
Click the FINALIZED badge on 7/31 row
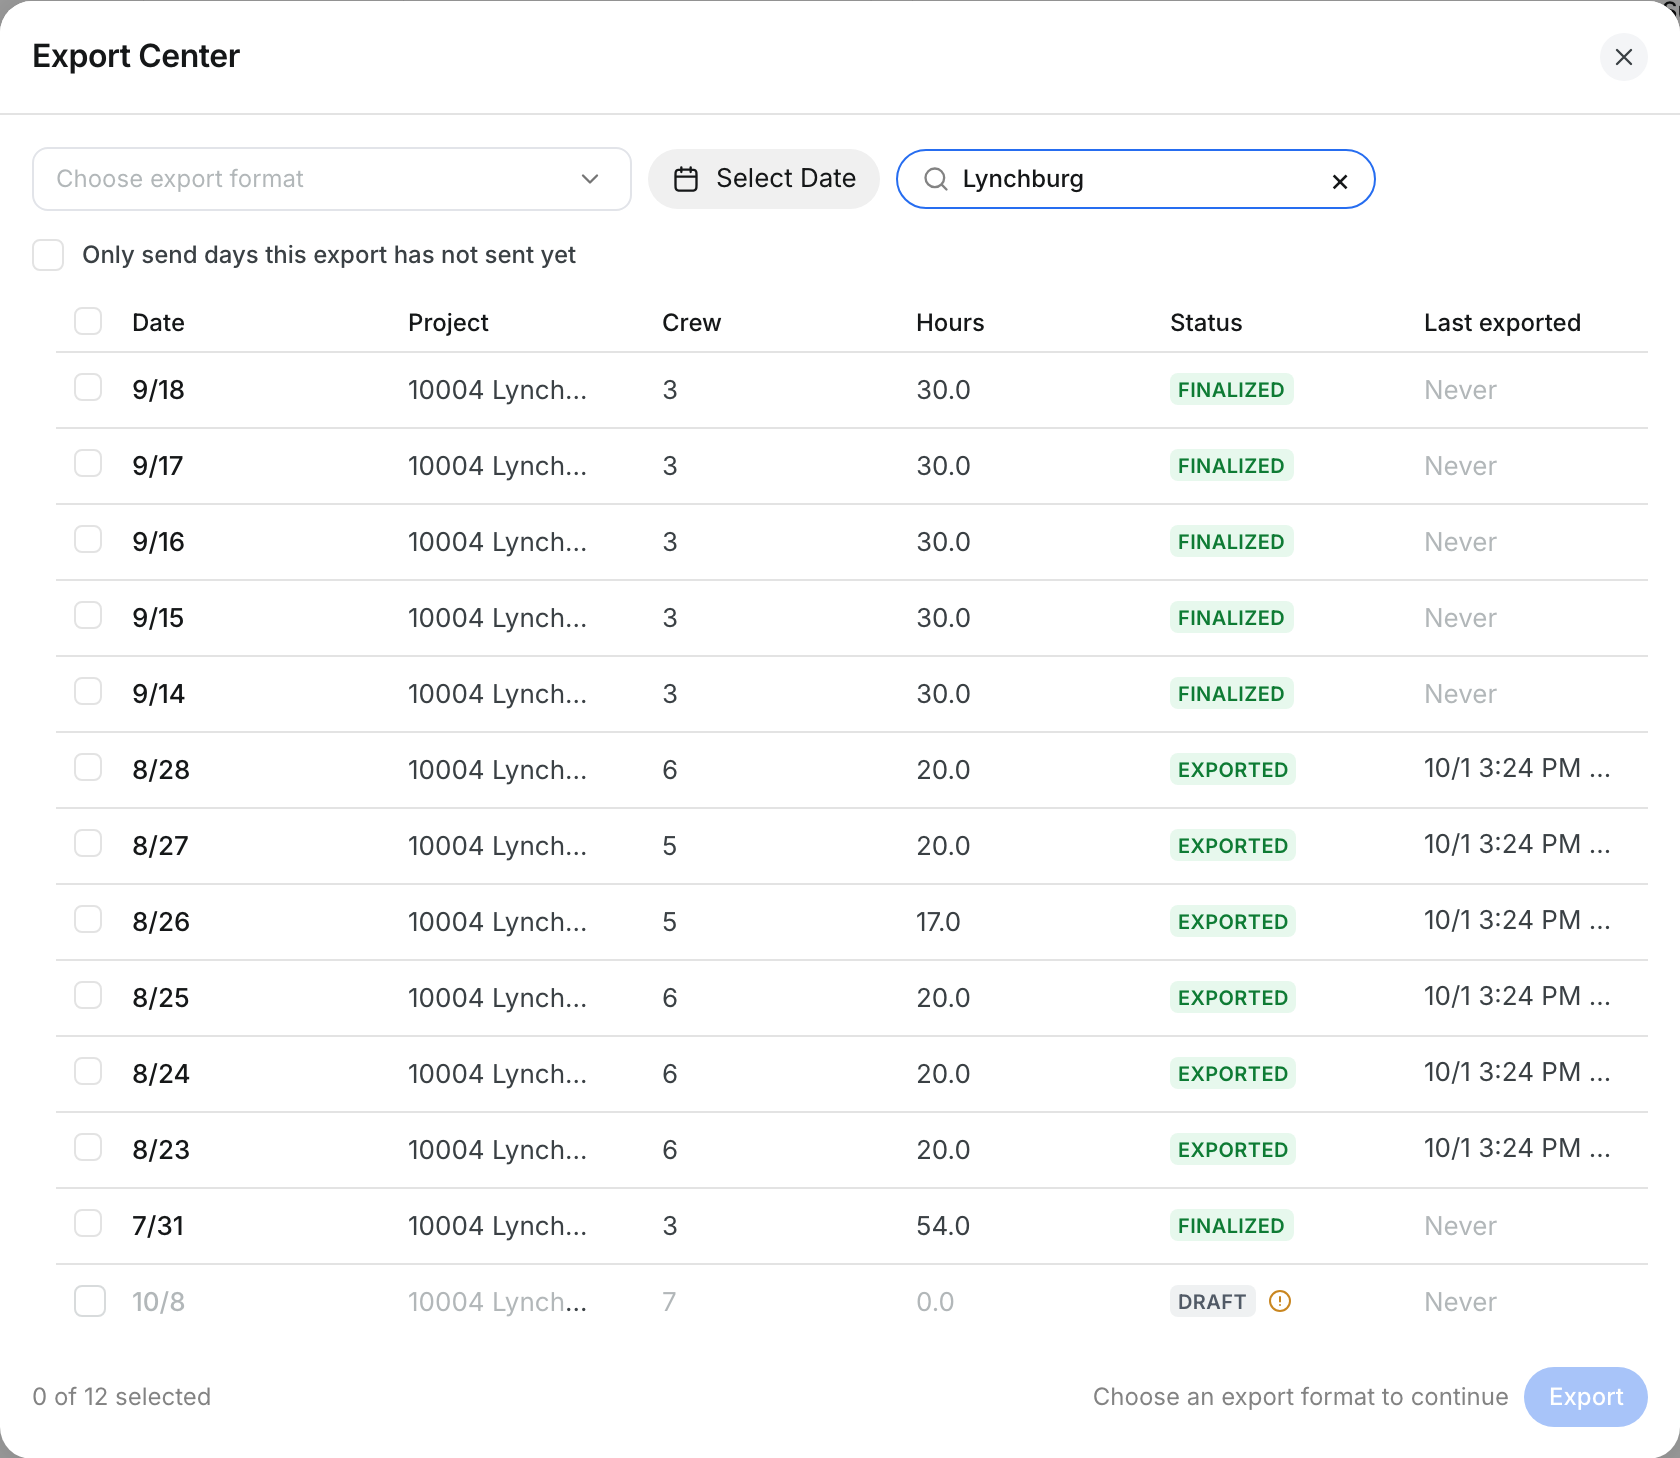click(1231, 1225)
